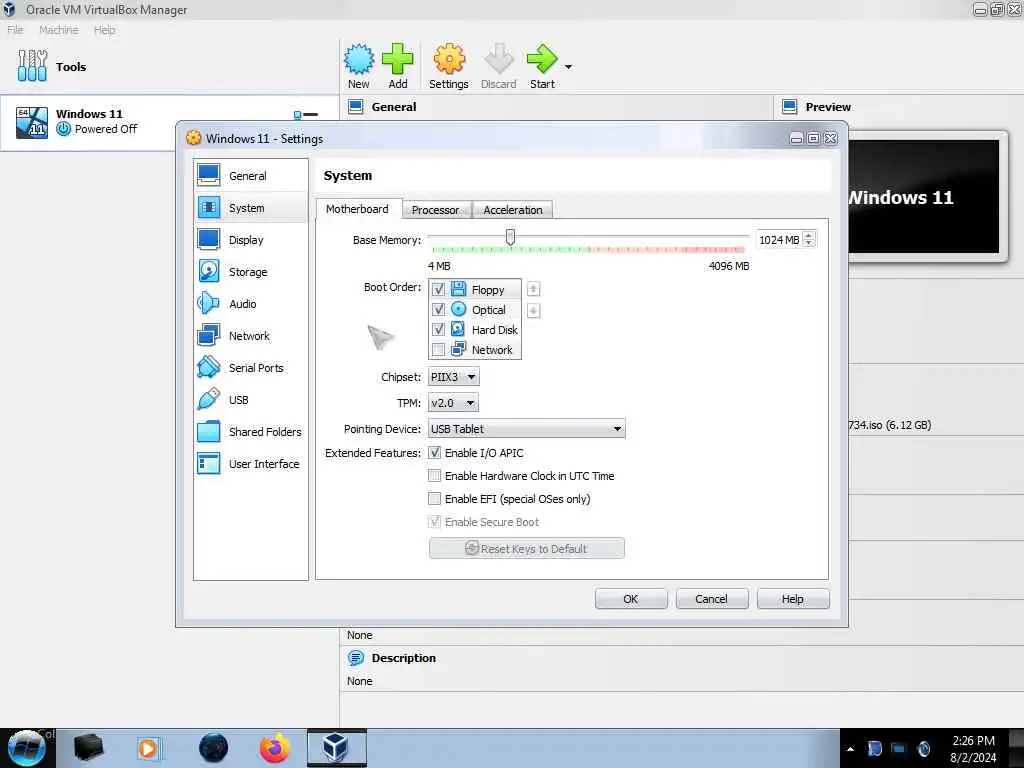Enable Hardware Clock in UTC Time
Image resolution: width=1024 pixels, height=768 pixels.
tap(434, 475)
